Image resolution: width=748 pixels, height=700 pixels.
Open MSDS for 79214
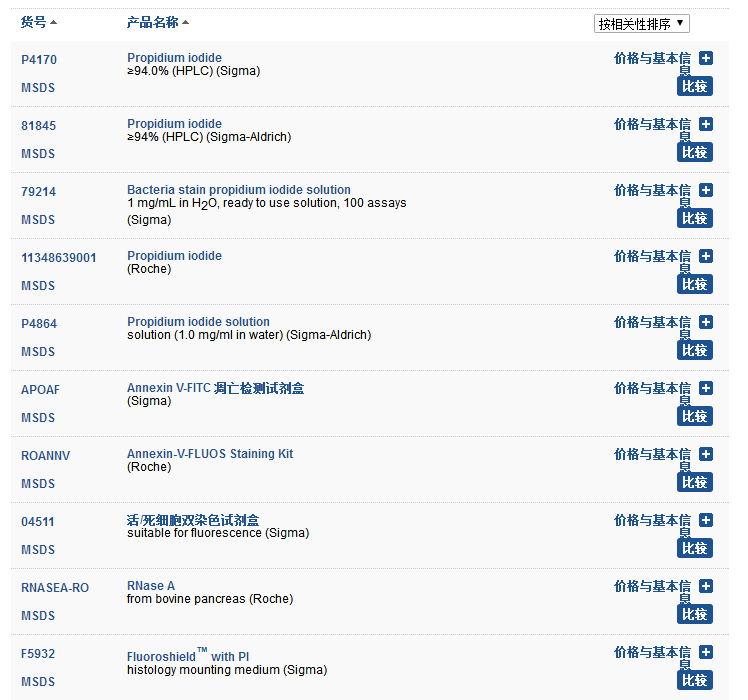click(38, 219)
